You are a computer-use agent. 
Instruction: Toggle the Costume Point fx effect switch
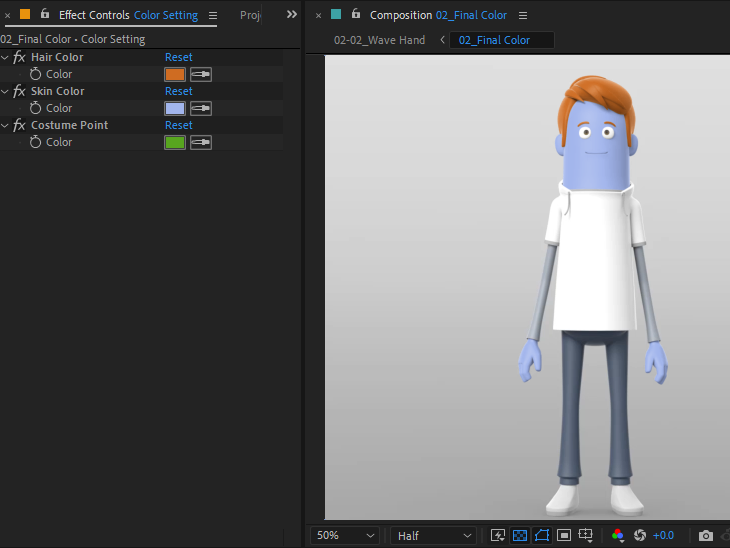(19, 125)
